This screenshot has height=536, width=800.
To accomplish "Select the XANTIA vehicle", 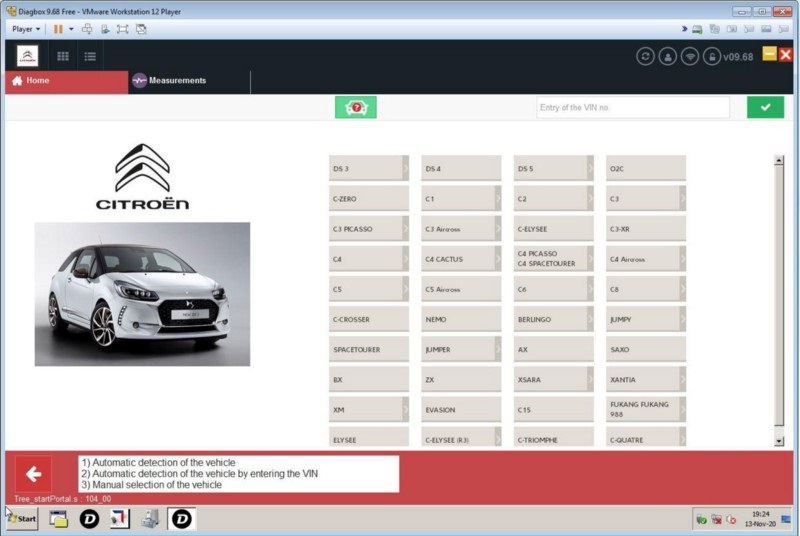I will click(x=645, y=379).
